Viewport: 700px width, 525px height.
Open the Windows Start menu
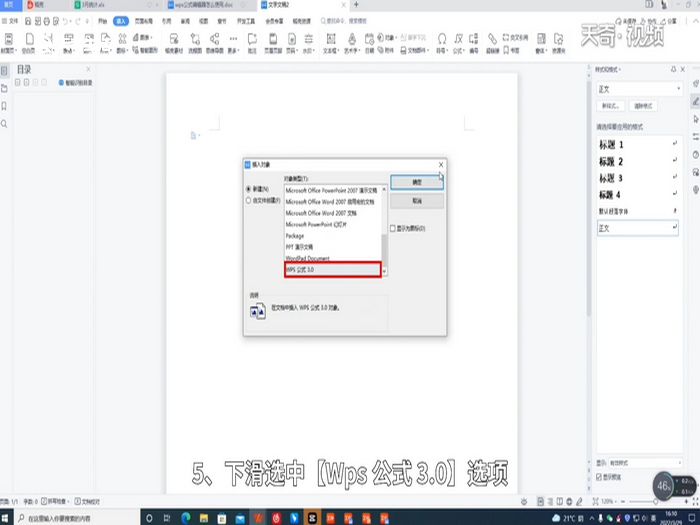(x=6, y=518)
